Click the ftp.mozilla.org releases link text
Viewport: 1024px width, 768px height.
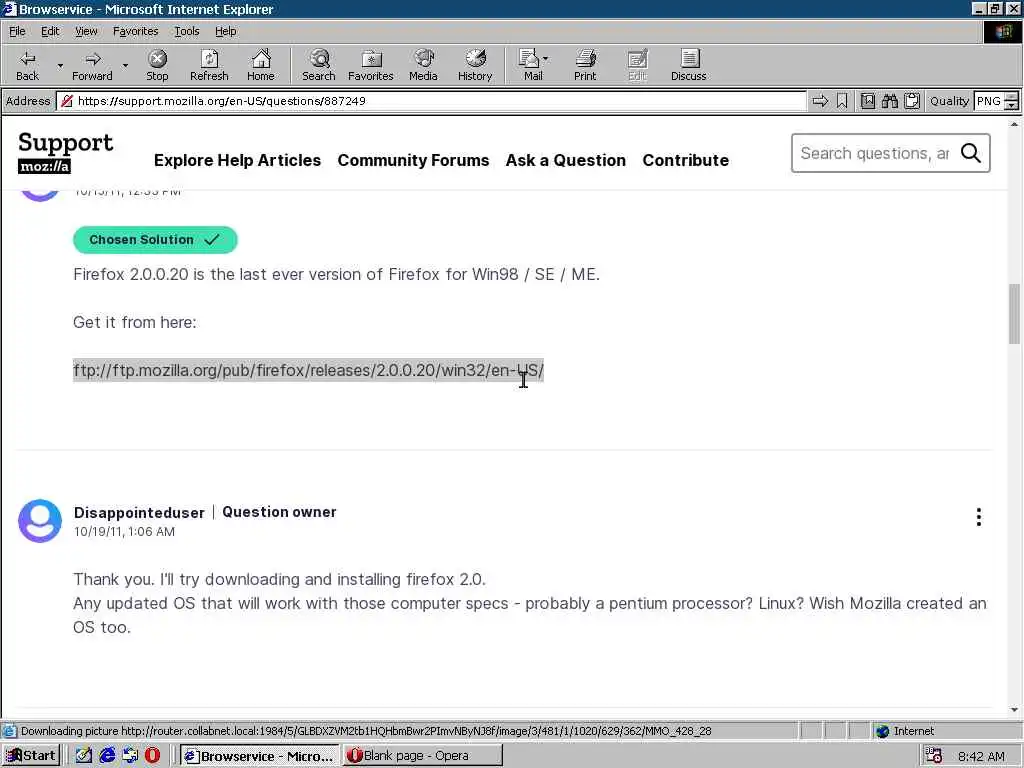point(308,370)
